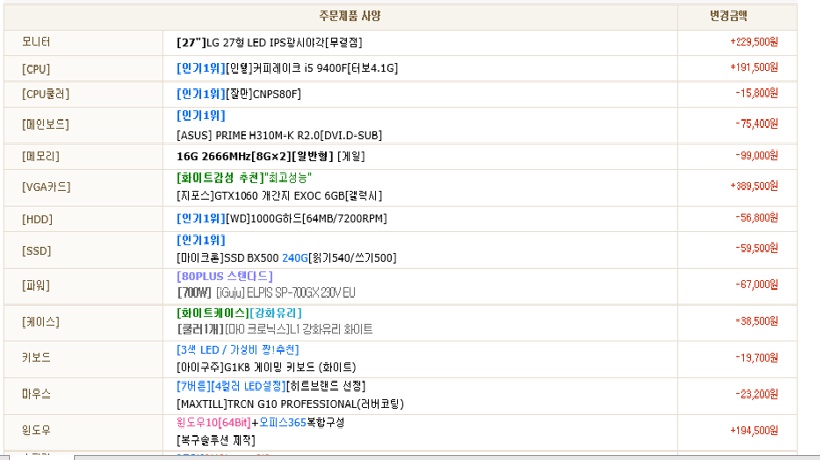Select the [케이스] row label

tap(41, 322)
